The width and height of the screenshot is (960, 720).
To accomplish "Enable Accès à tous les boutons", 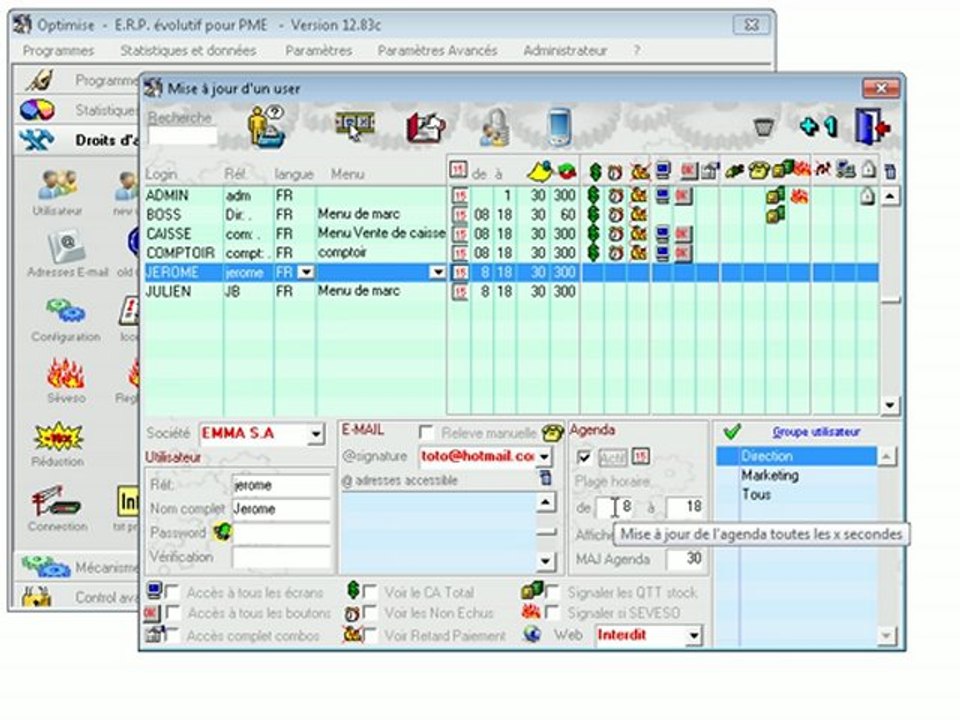I will pos(173,612).
